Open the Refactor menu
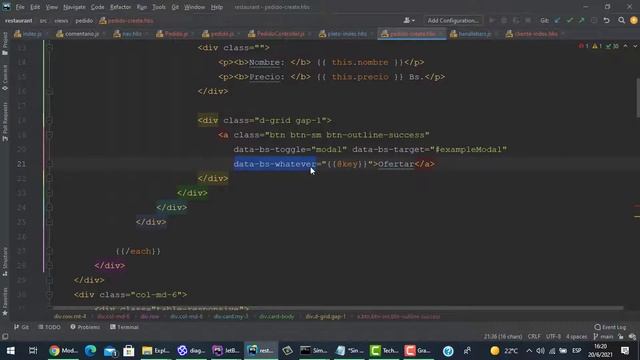This screenshot has width=640, height=360. point(120,7)
